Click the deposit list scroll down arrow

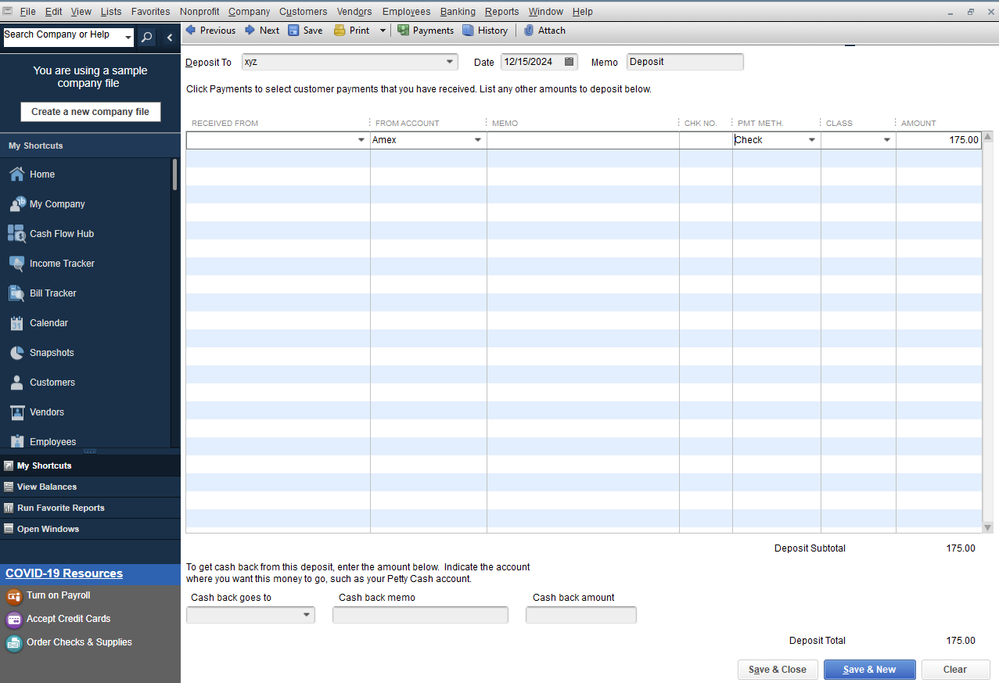tap(988, 528)
